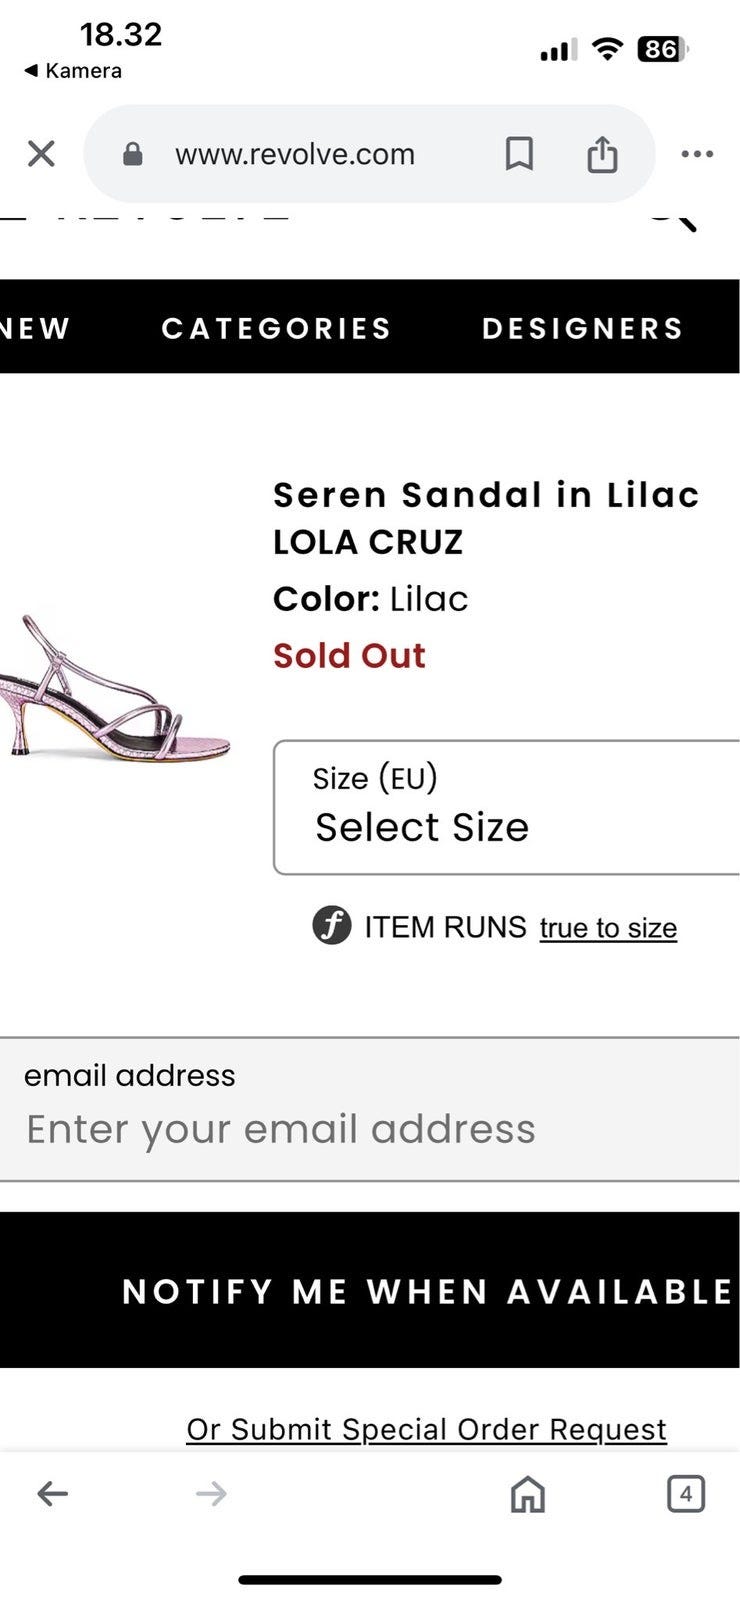Go back with the left arrow
The height and width of the screenshot is (1600, 740).
tap(53, 1494)
